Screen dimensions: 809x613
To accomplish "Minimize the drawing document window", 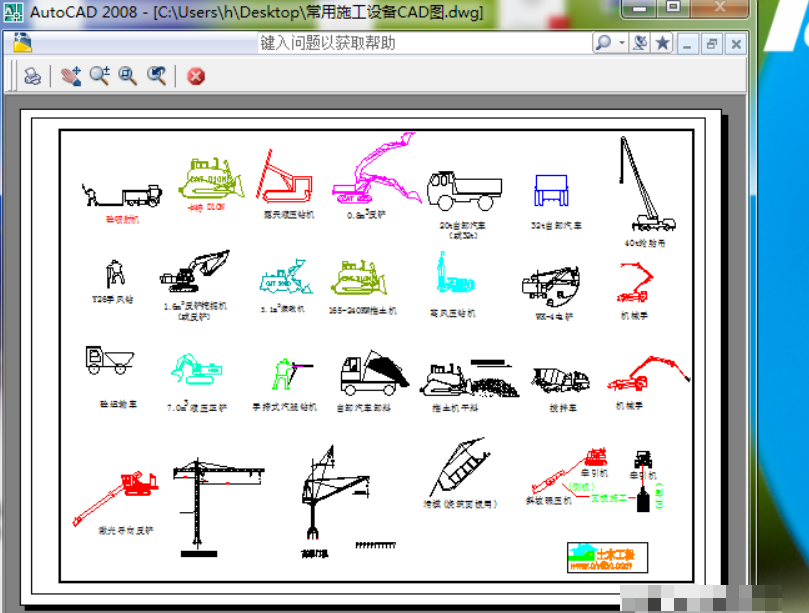I will coord(687,44).
